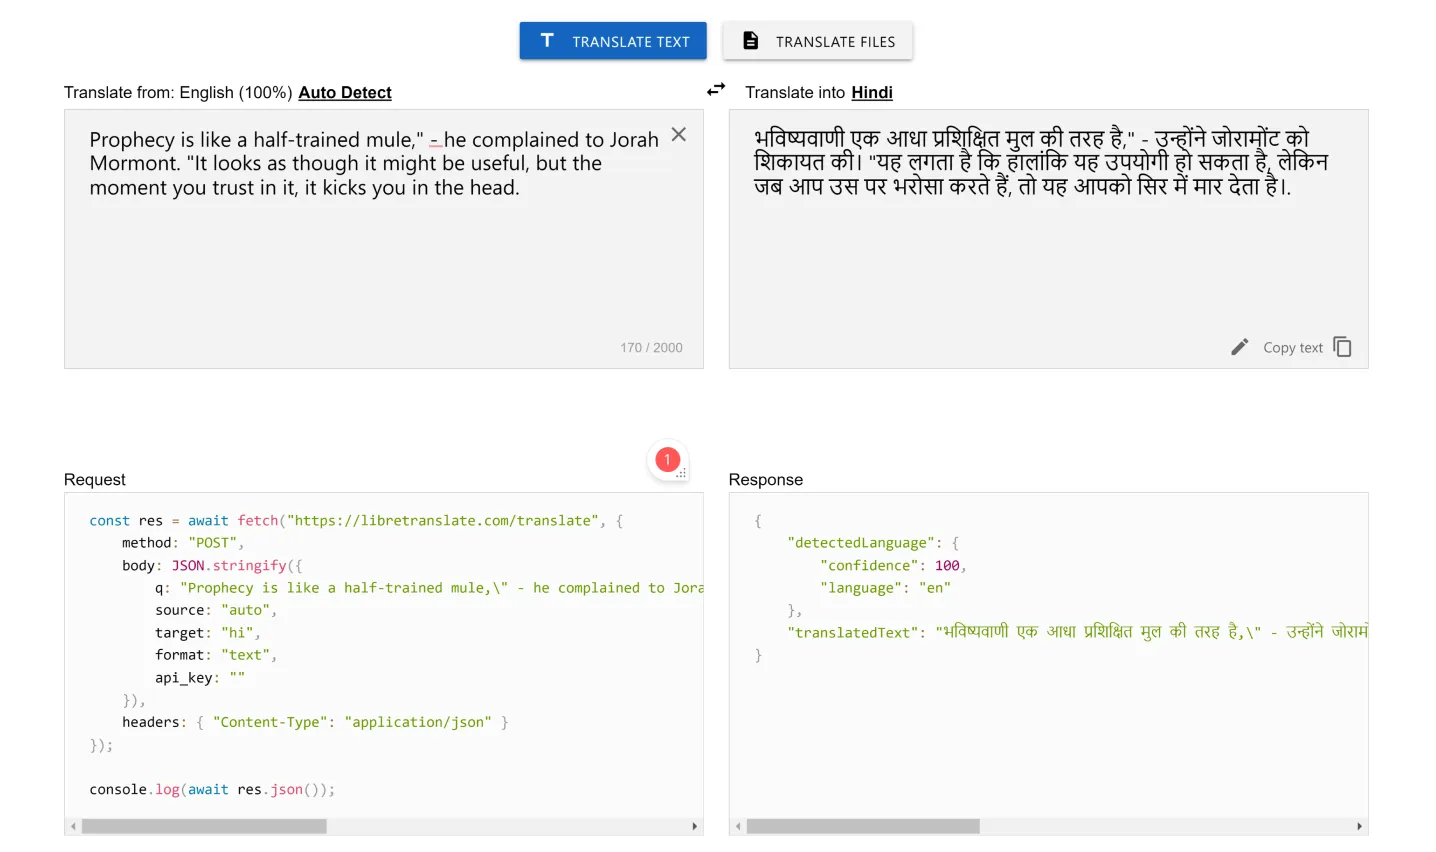Open Auto Detect source language dropdown
This screenshot has height=852, width=1436.
345,93
